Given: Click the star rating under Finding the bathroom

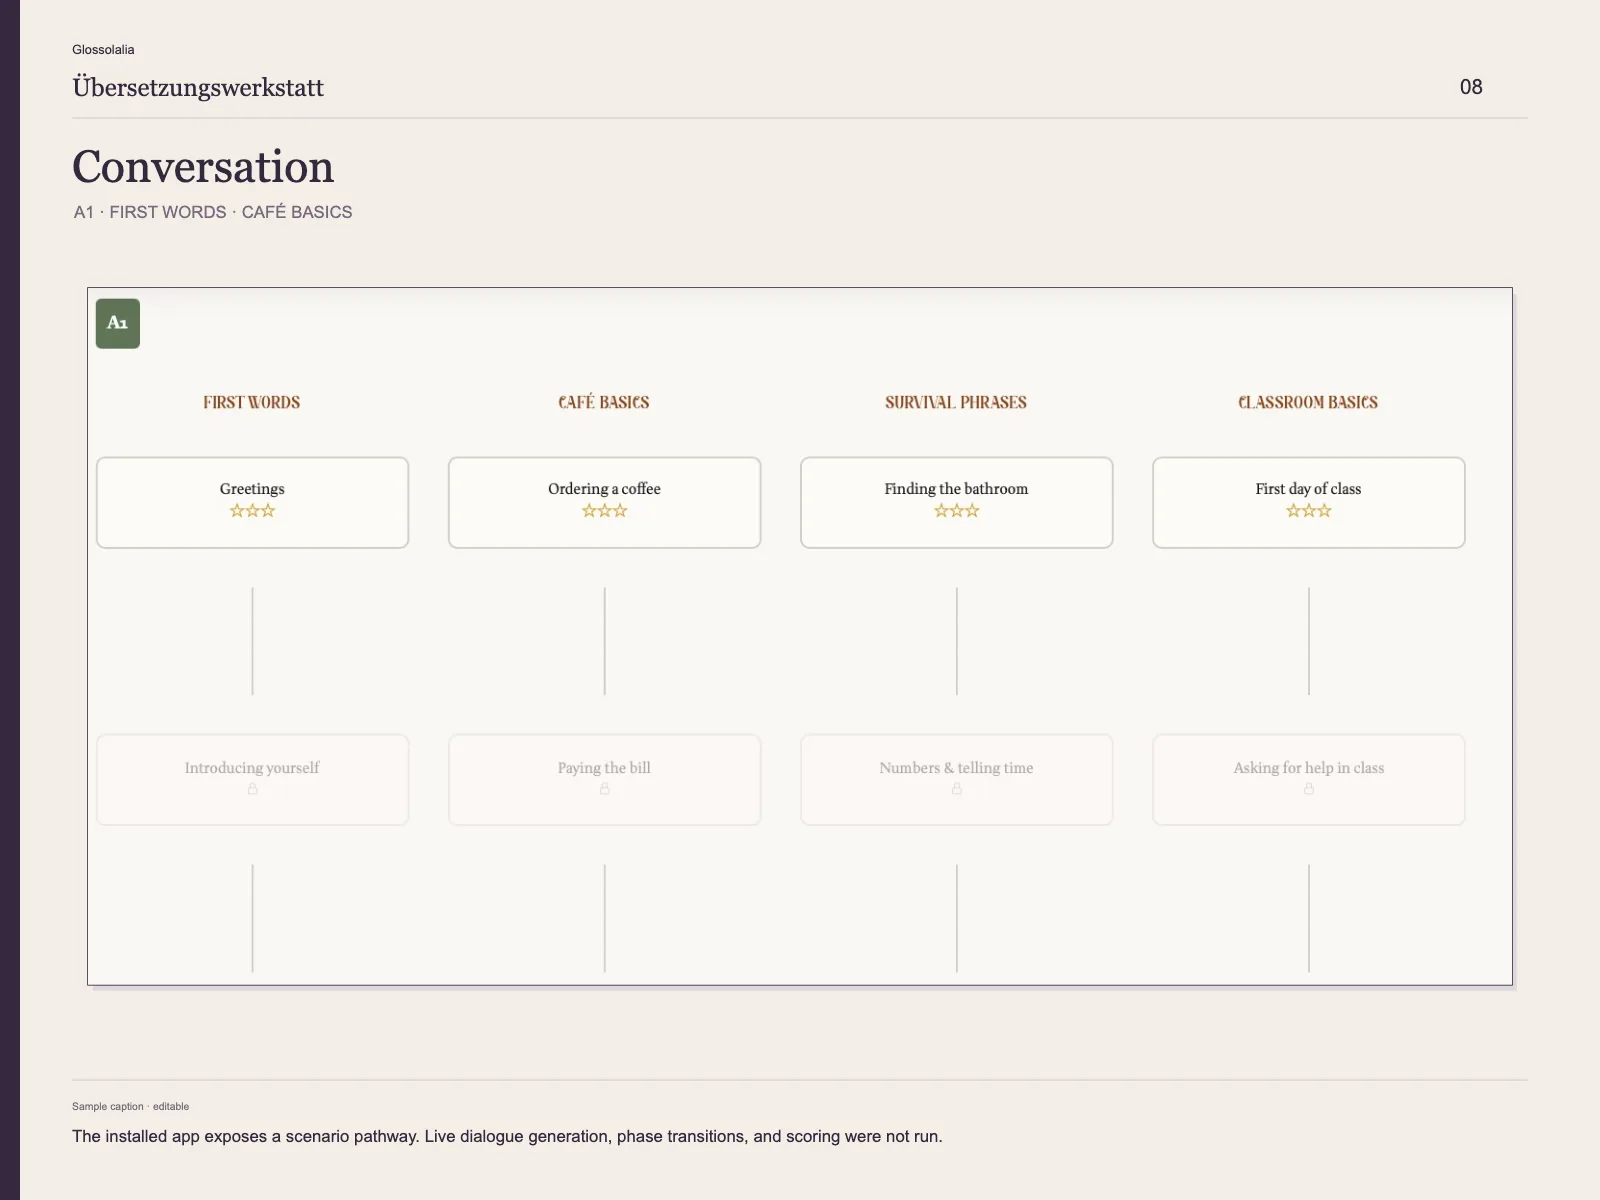Looking at the screenshot, I should [x=956, y=511].
